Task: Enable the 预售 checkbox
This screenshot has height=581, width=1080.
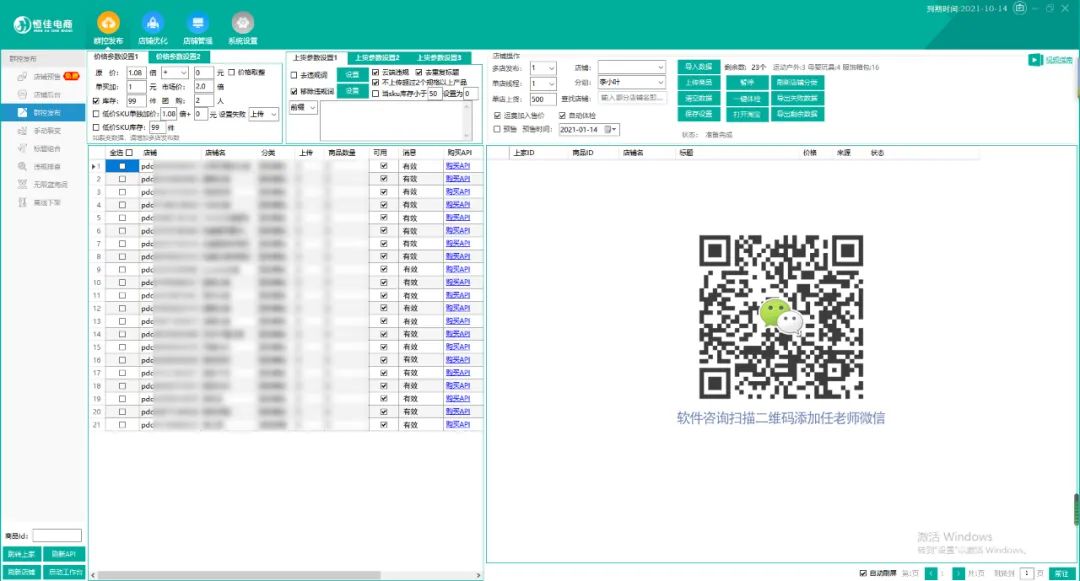Action: pyautogui.click(x=497, y=129)
